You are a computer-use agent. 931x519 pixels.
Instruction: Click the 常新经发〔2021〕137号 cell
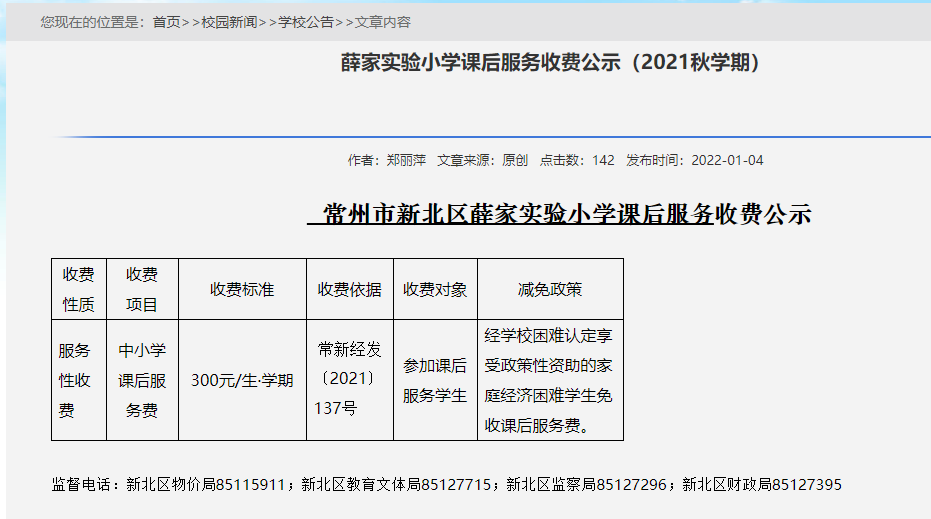(350, 380)
